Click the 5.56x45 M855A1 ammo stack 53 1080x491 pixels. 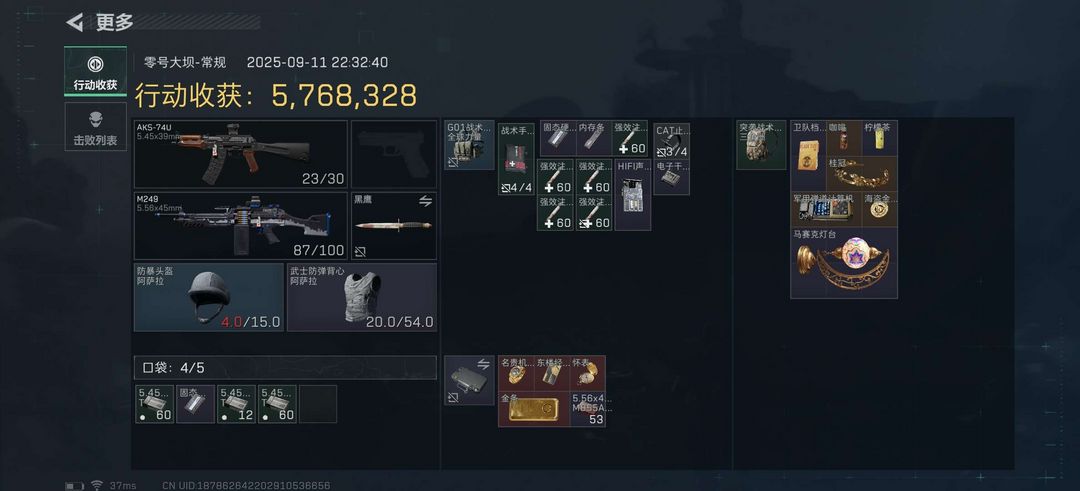click(x=588, y=409)
